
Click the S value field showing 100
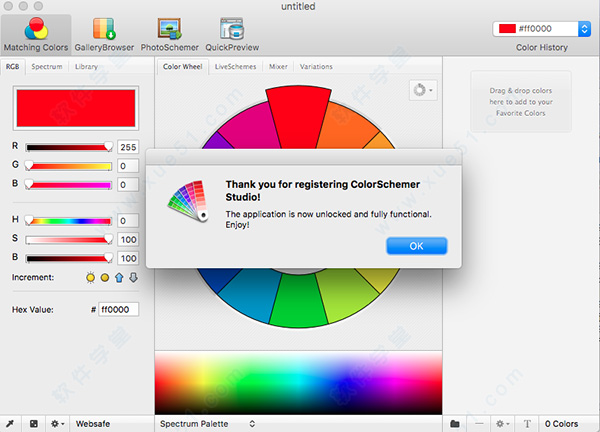(128, 239)
